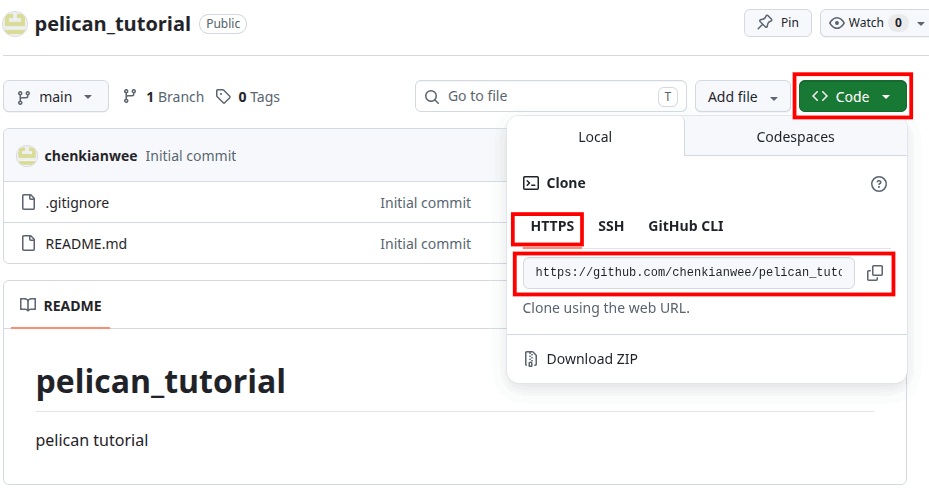The width and height of the screenshot is (929, 489).
Task: Click the repository owner avatar beside title
Action: pyautogui.click(x=15, y=24)
